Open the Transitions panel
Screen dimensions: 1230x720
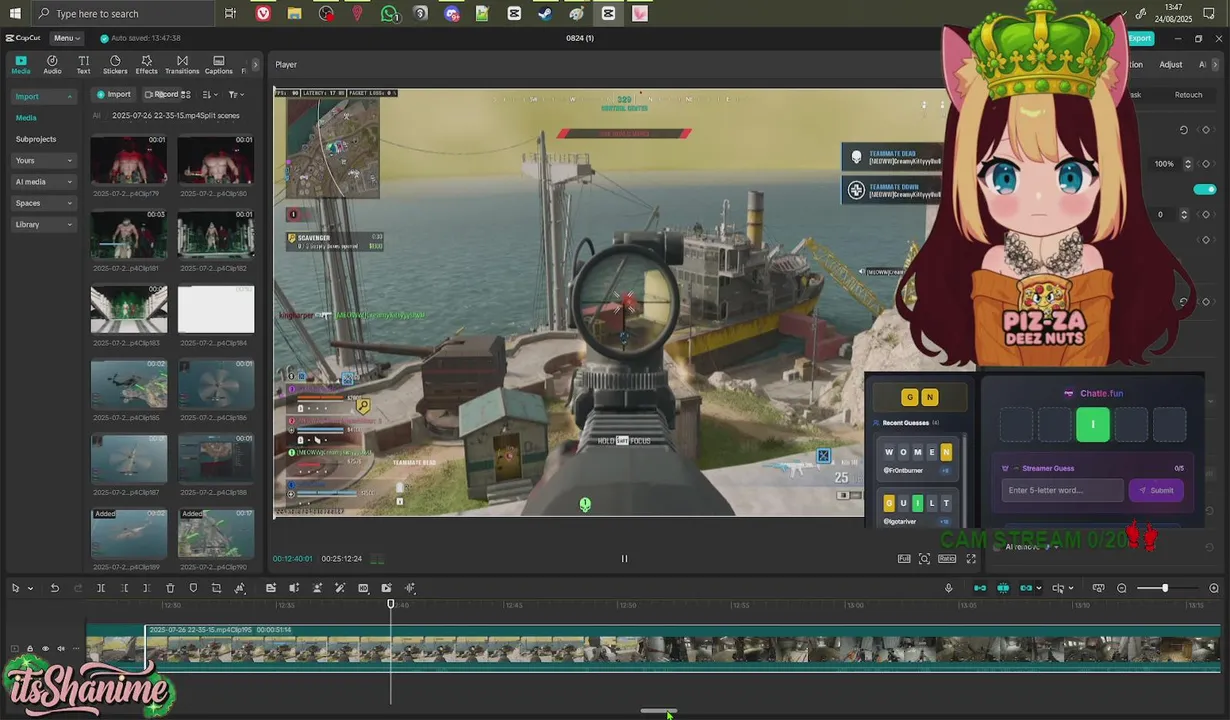pos(182,65)
